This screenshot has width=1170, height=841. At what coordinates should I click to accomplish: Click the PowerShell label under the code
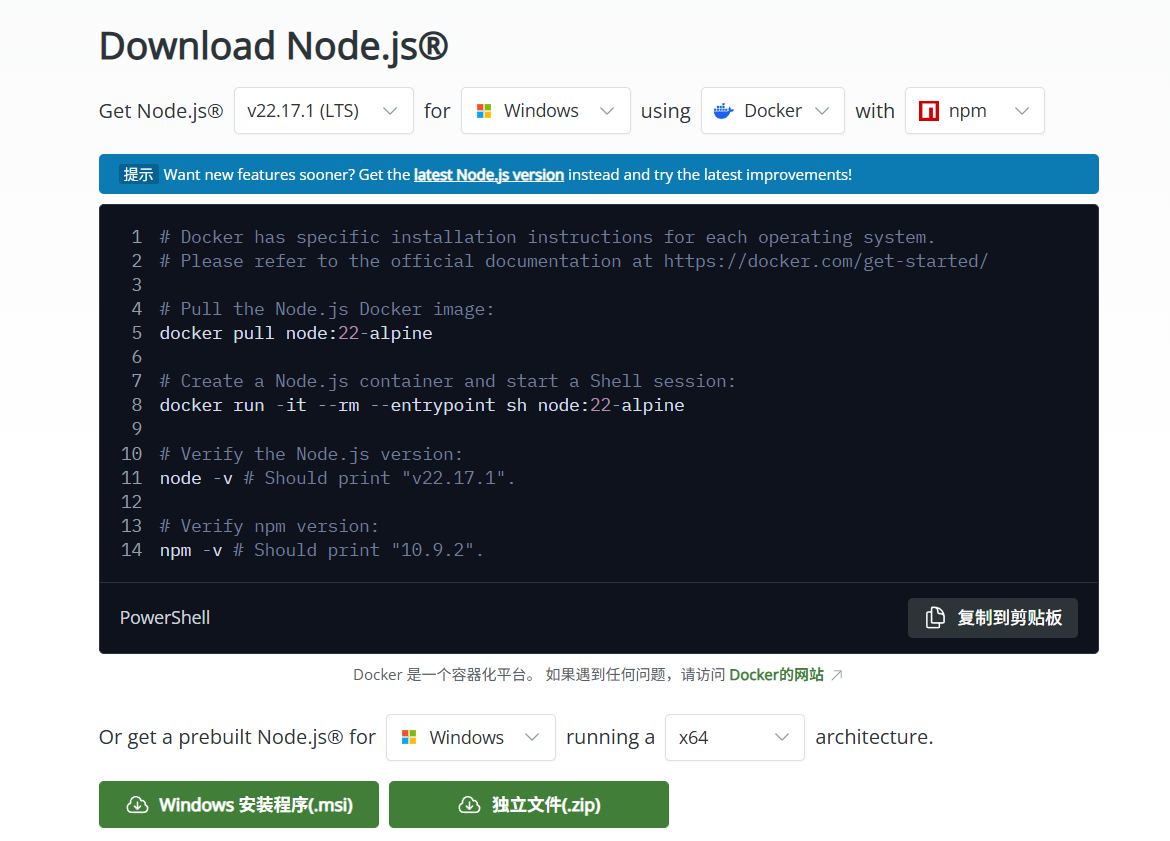165,618
